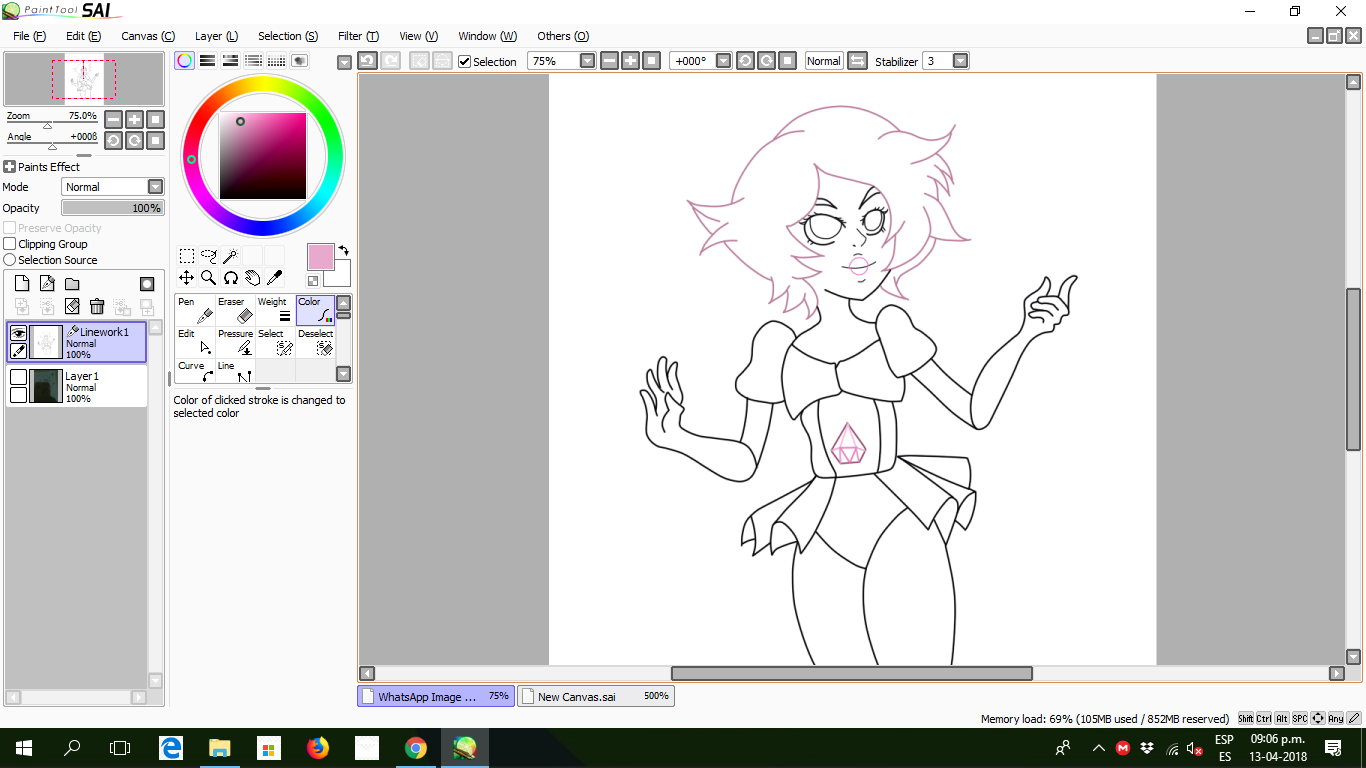This screenshot has width=1366, height=768.
Task: Switch colors to transparent swatch
Action: (313, 281)
